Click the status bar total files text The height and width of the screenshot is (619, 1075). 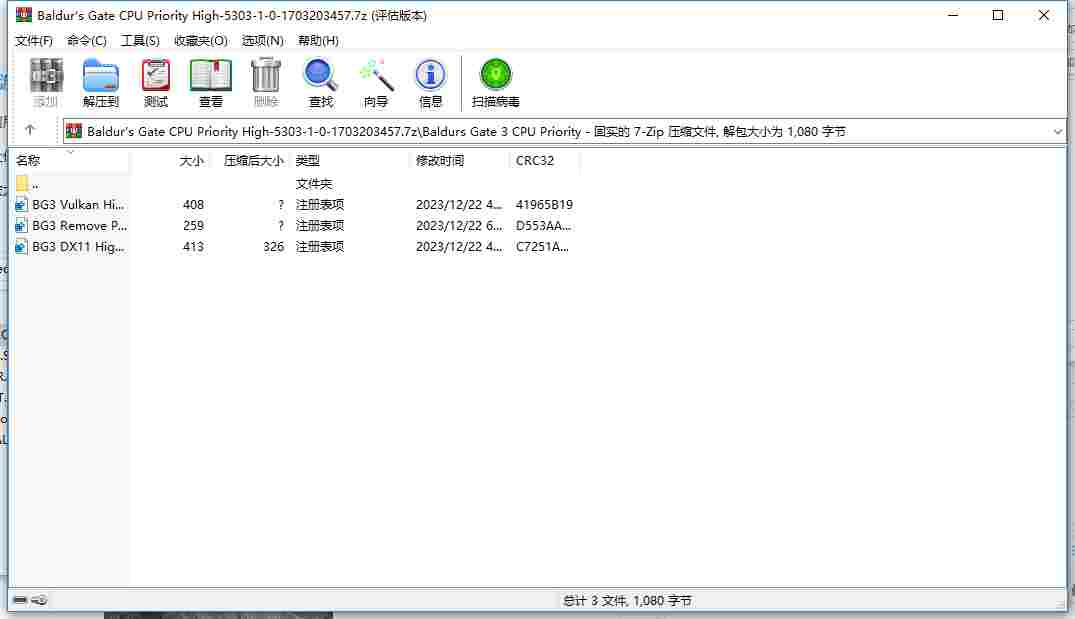pos(627,601)
